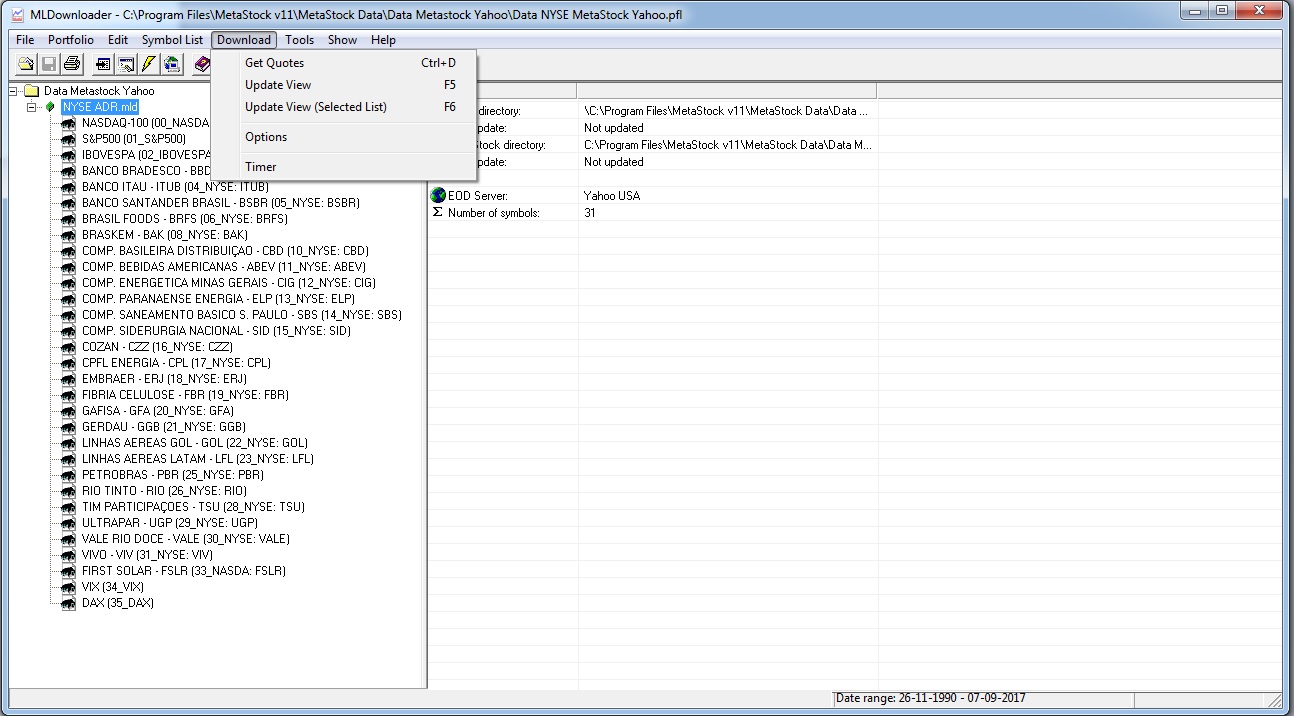The height and width of the screenshot is (716, 1294).
Task: Click the globe icon beside EOD Server
Action: point(438,196)
